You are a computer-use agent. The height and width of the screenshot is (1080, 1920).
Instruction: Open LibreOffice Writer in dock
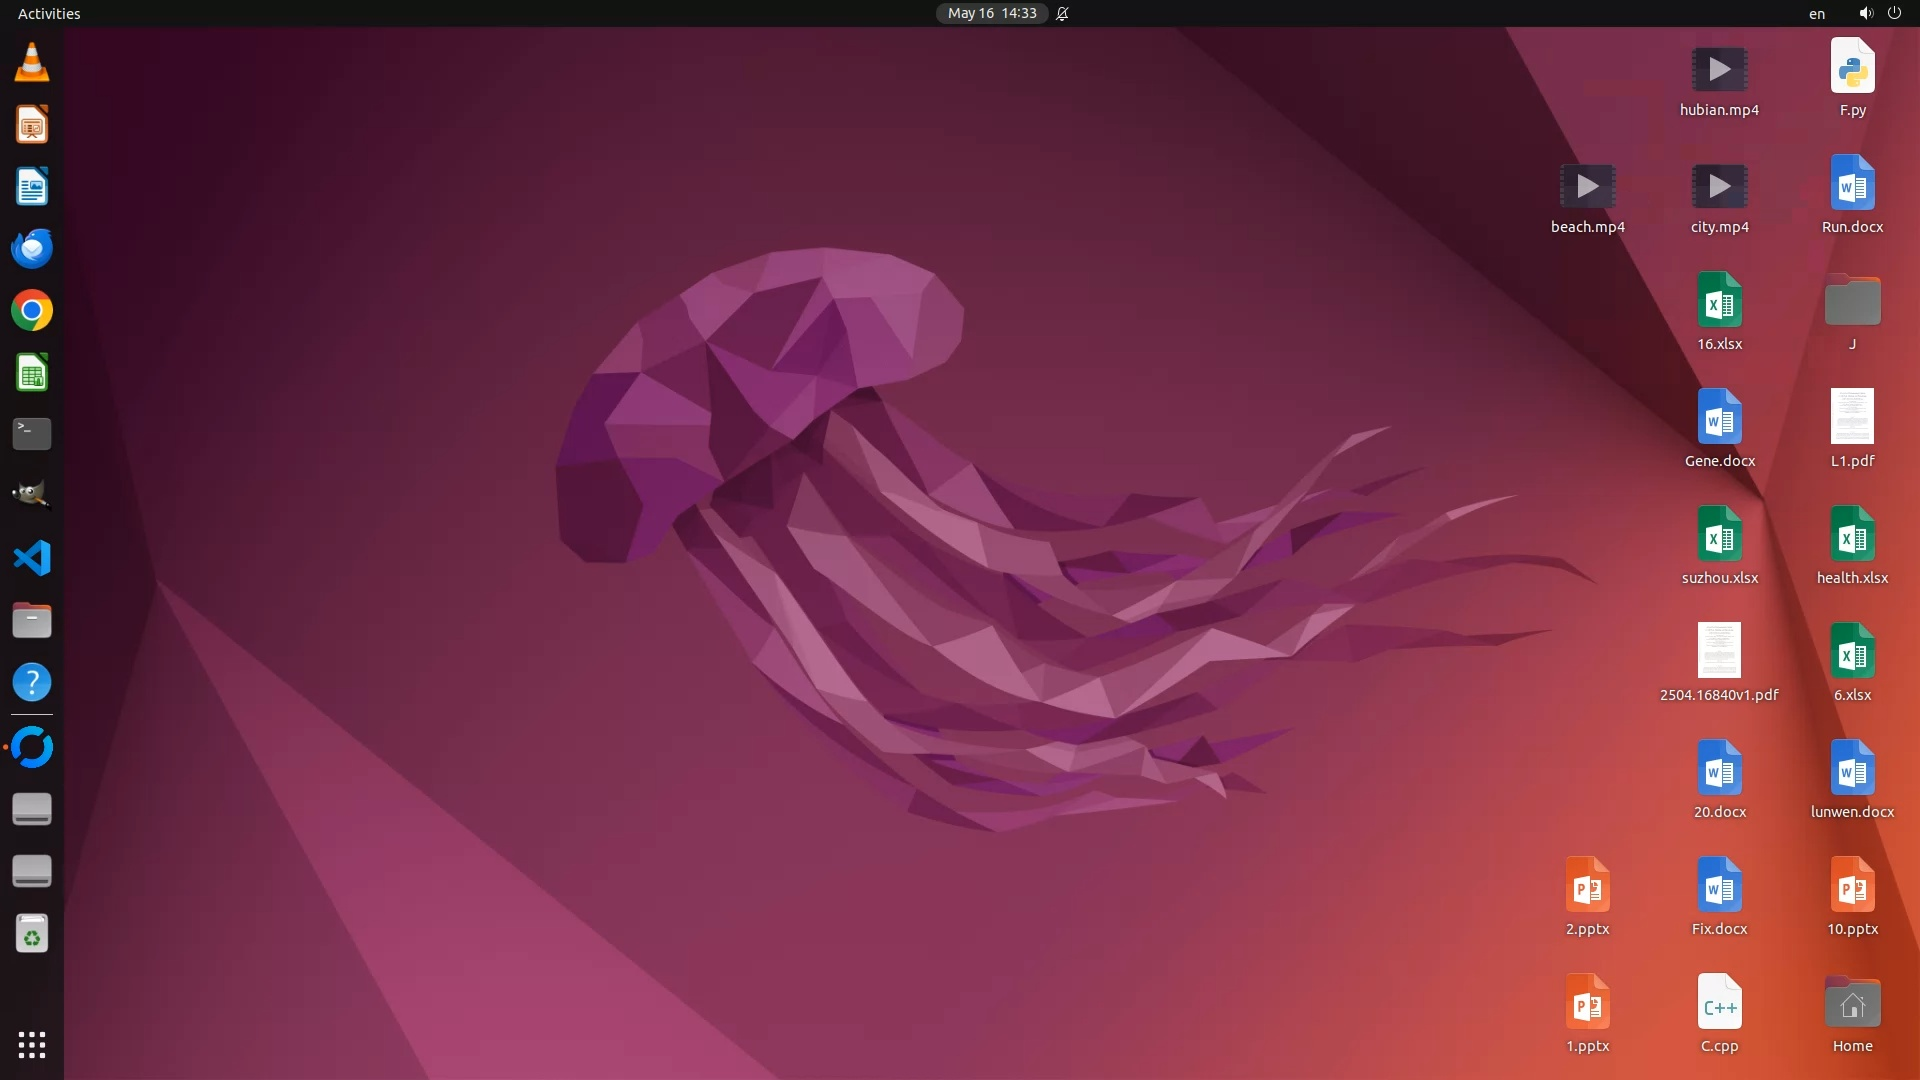coord(32,187)
